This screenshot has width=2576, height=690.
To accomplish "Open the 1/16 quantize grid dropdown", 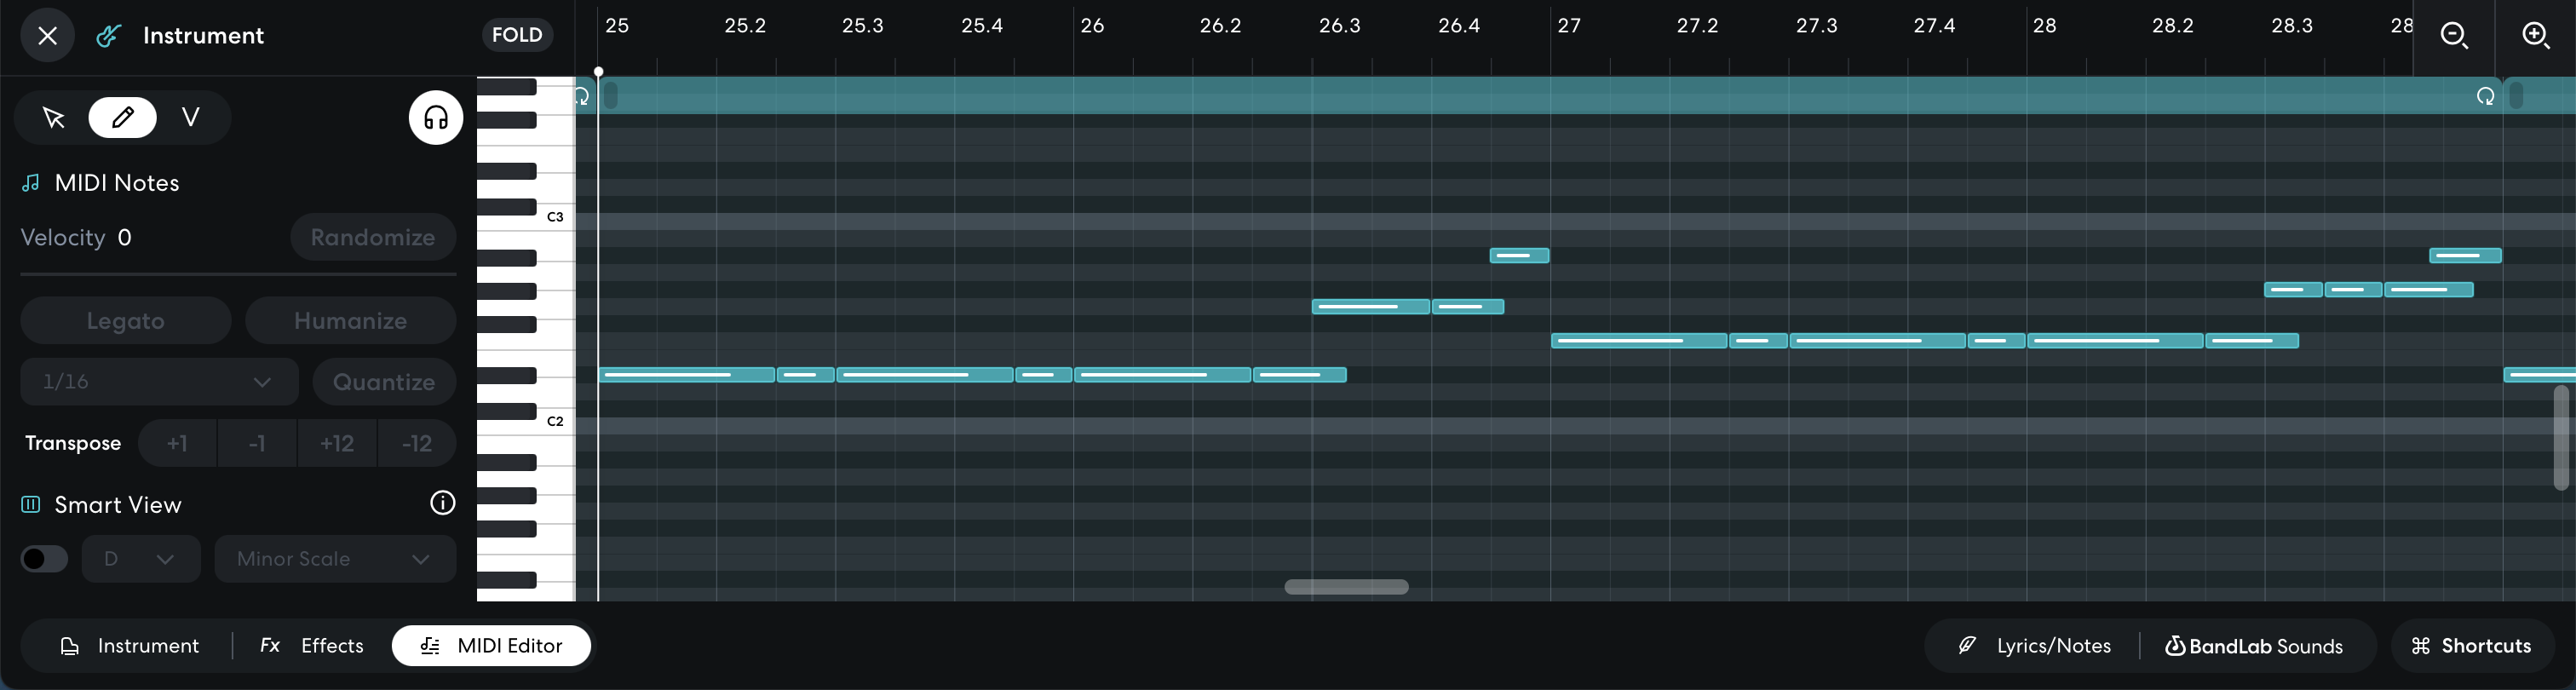I will 159,382.
